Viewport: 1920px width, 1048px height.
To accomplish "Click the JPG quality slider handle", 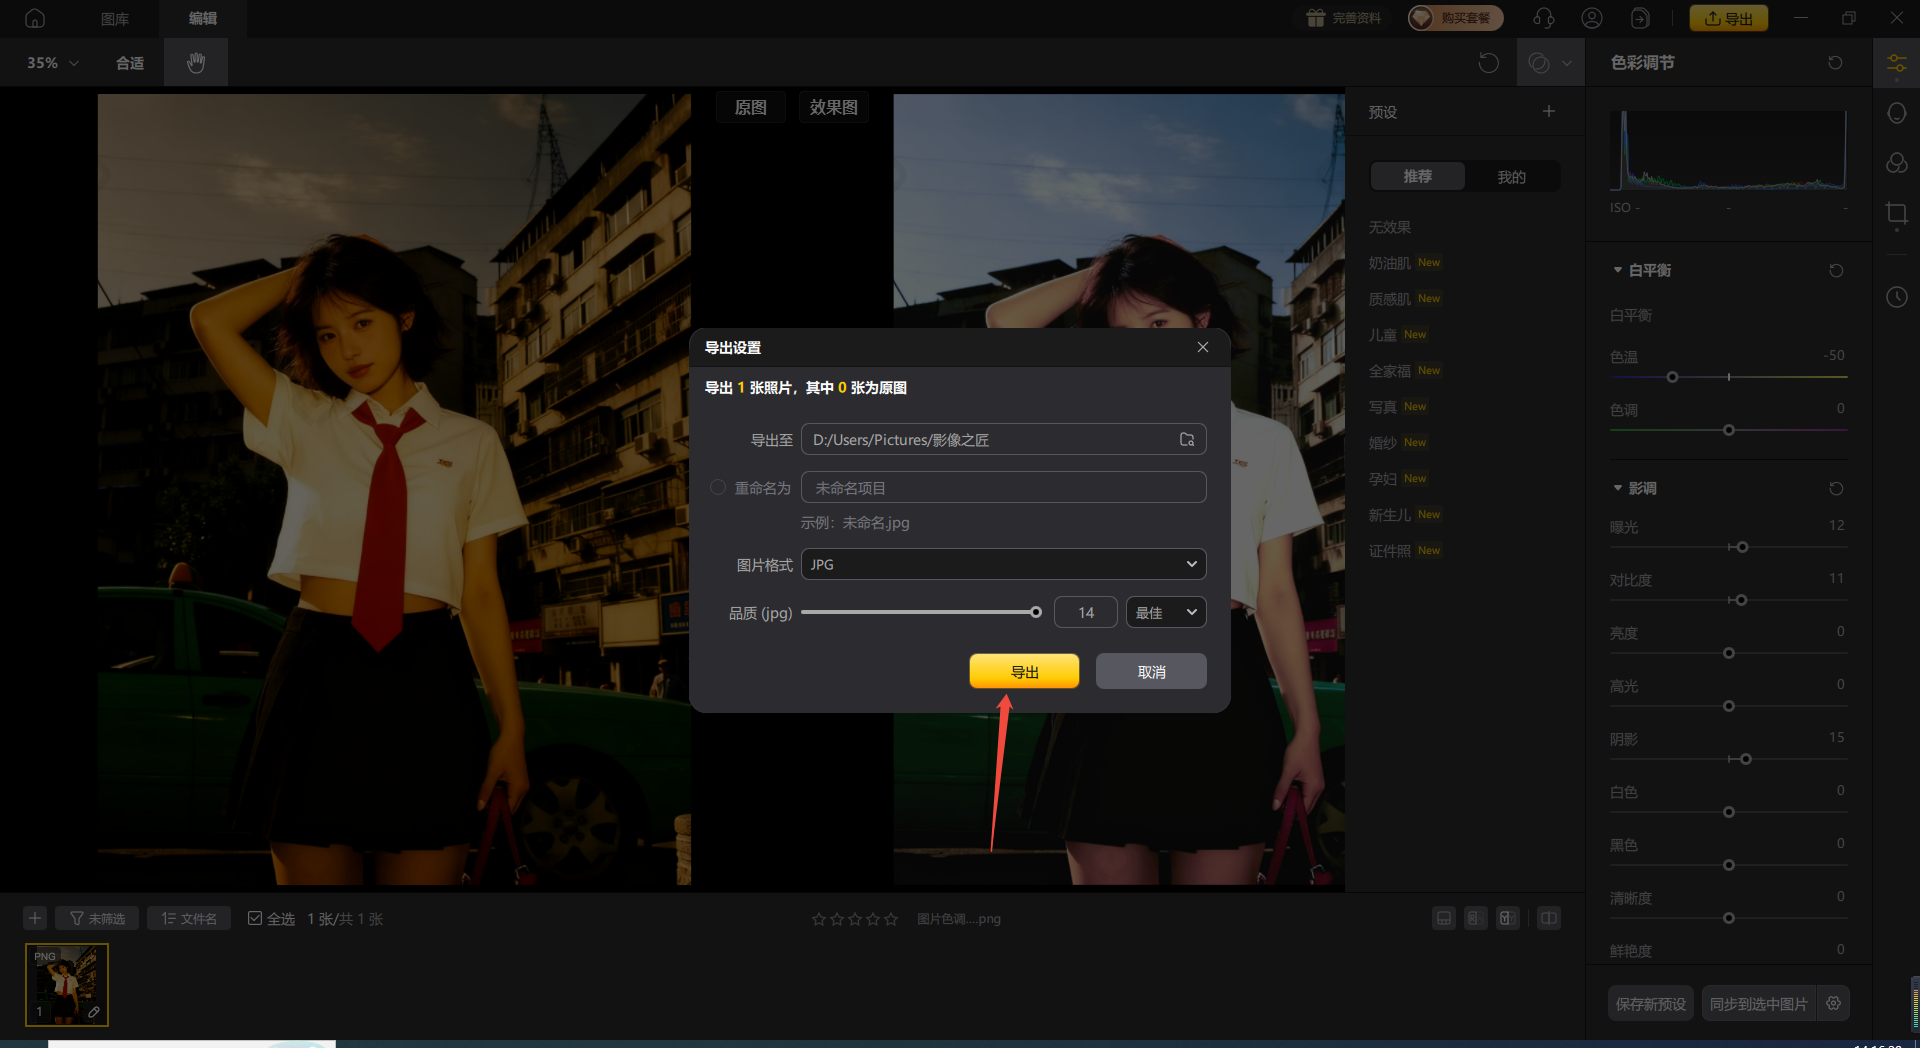I will pyautogui.click(x=1036, y=613).
